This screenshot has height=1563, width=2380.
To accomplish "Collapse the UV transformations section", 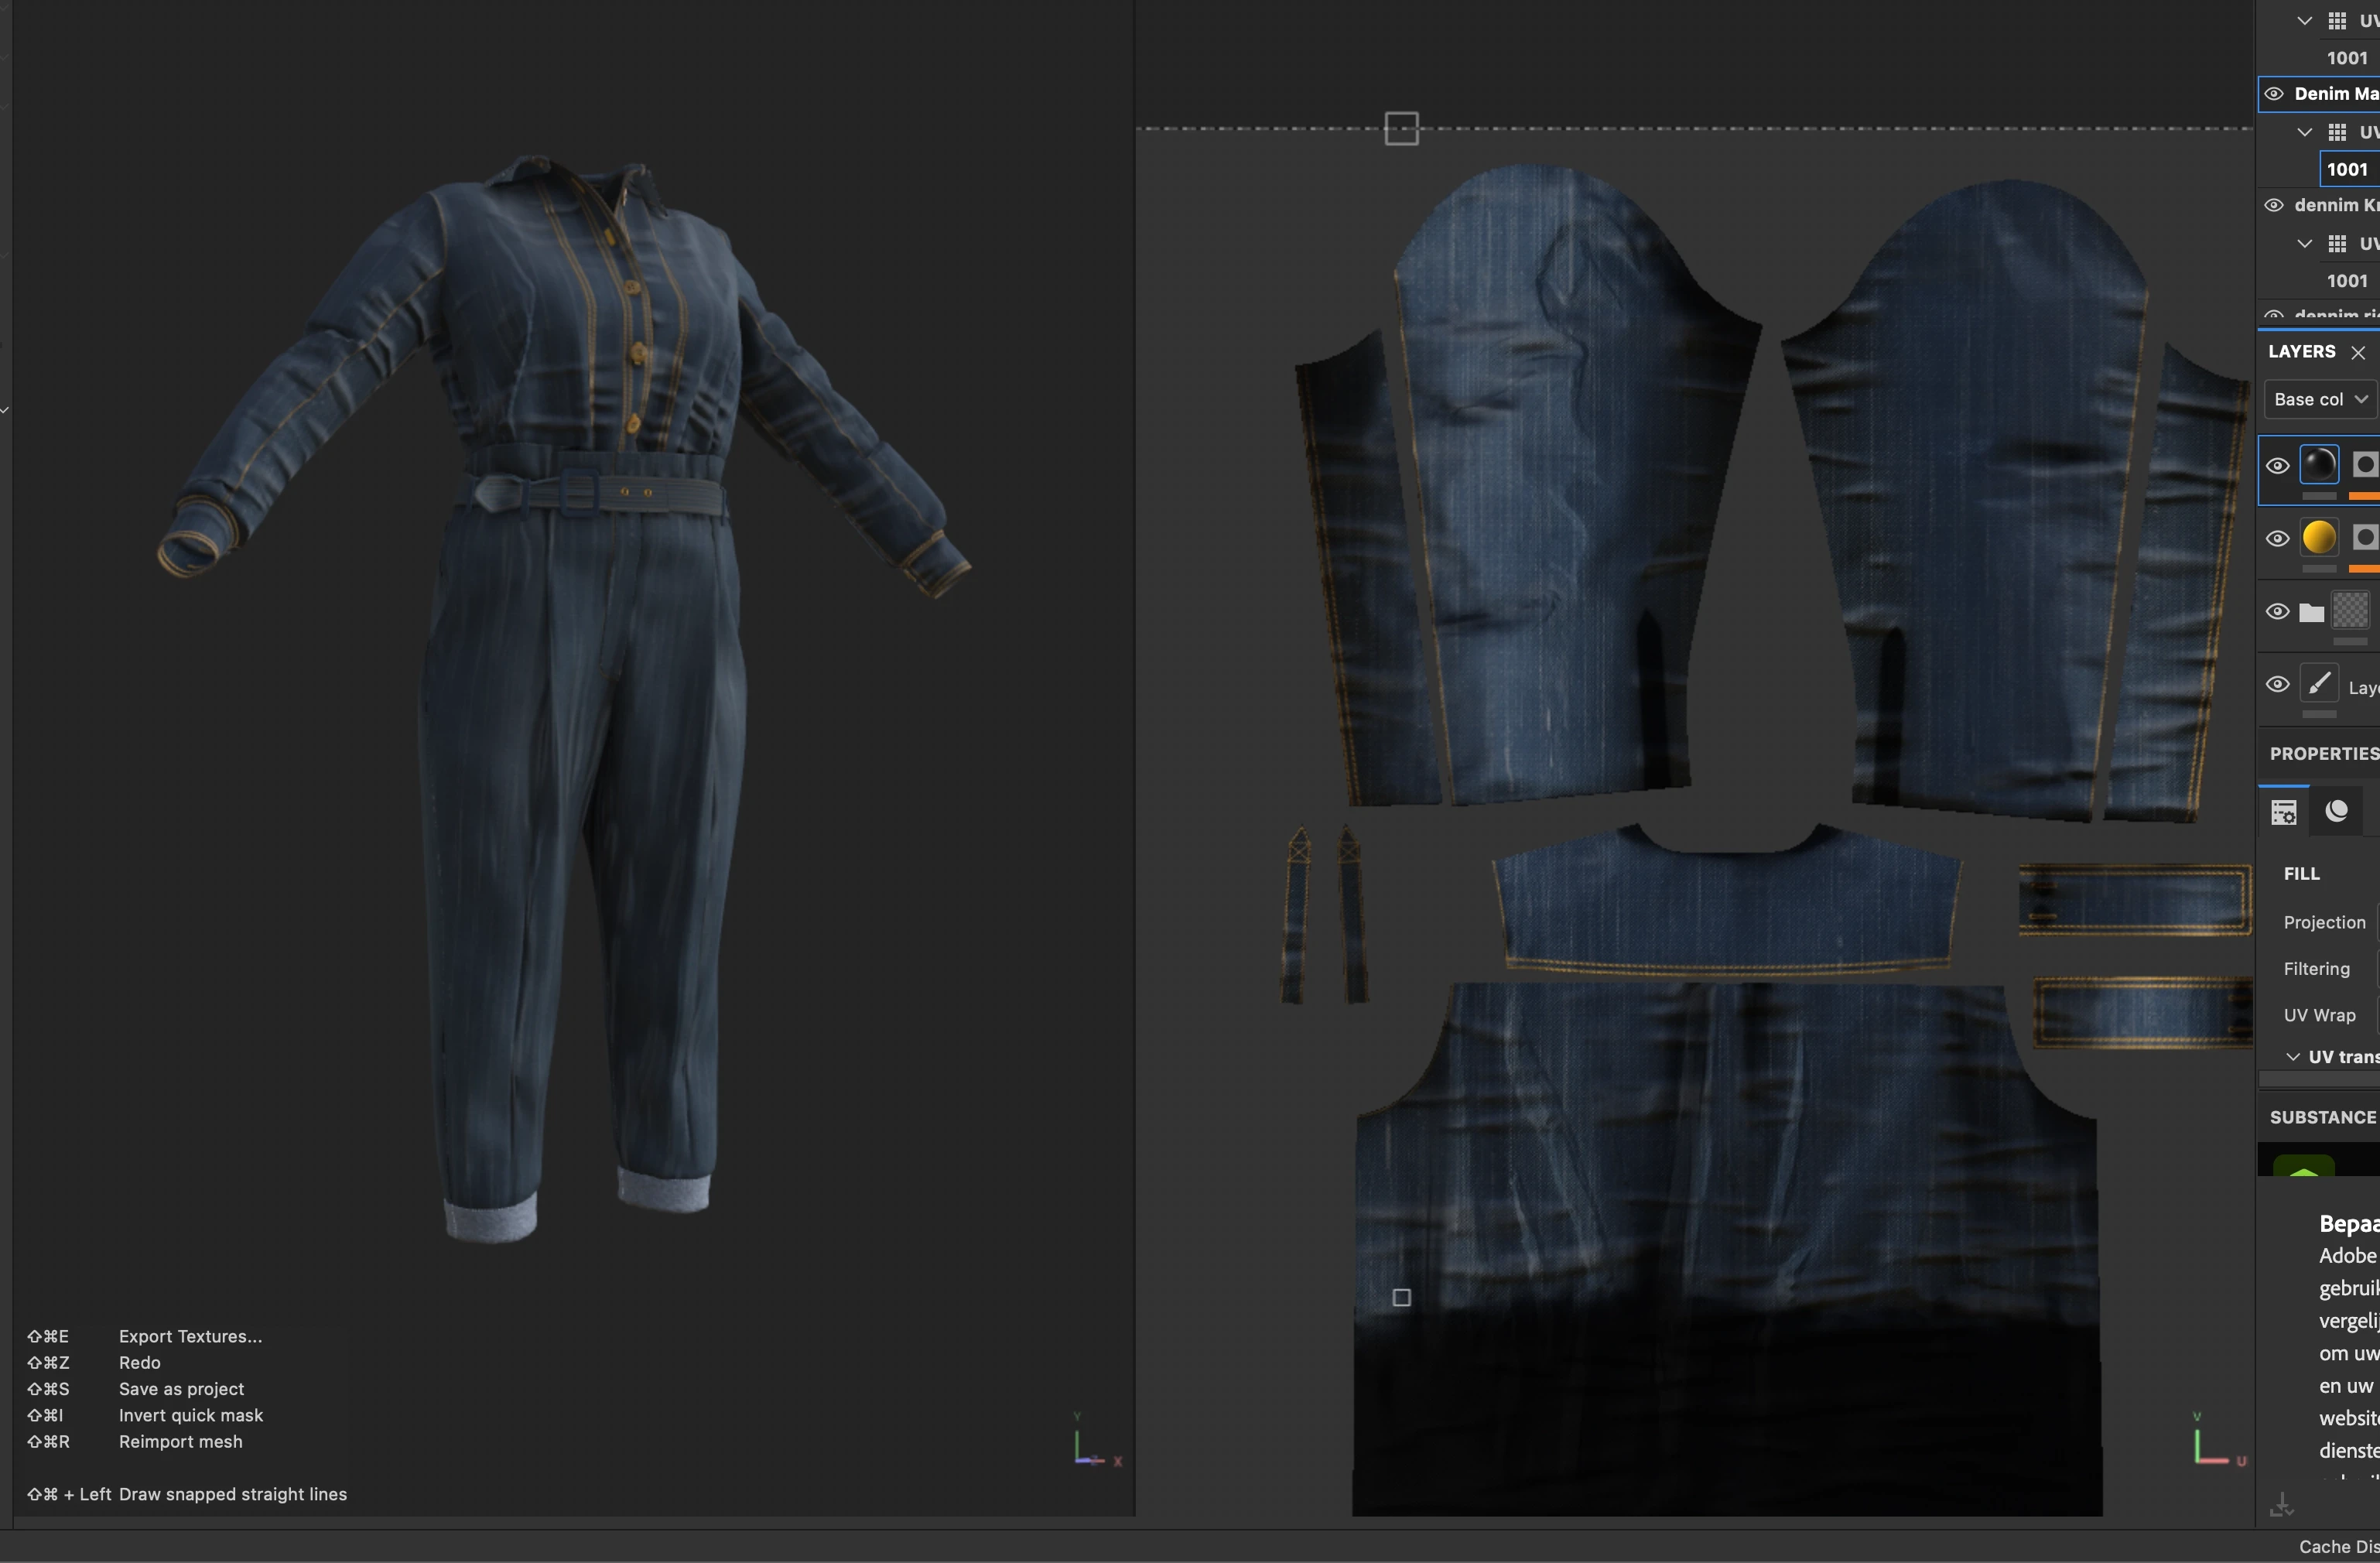I will (2293, 1057).
